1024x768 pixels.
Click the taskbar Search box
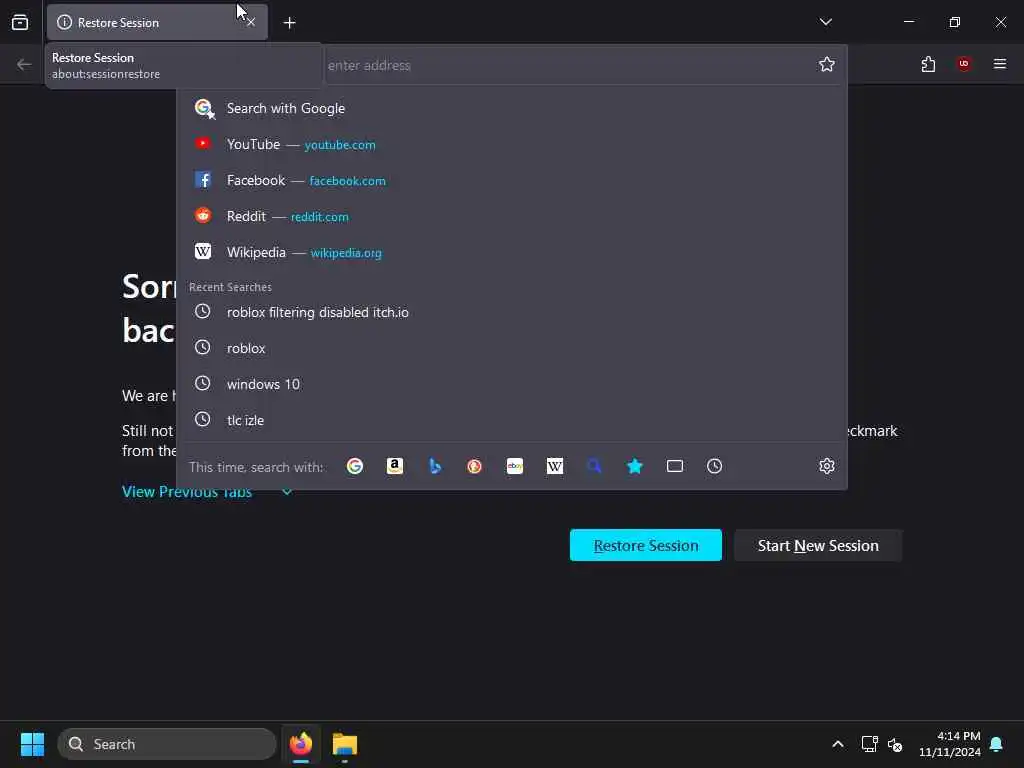(x=167, y=744)
